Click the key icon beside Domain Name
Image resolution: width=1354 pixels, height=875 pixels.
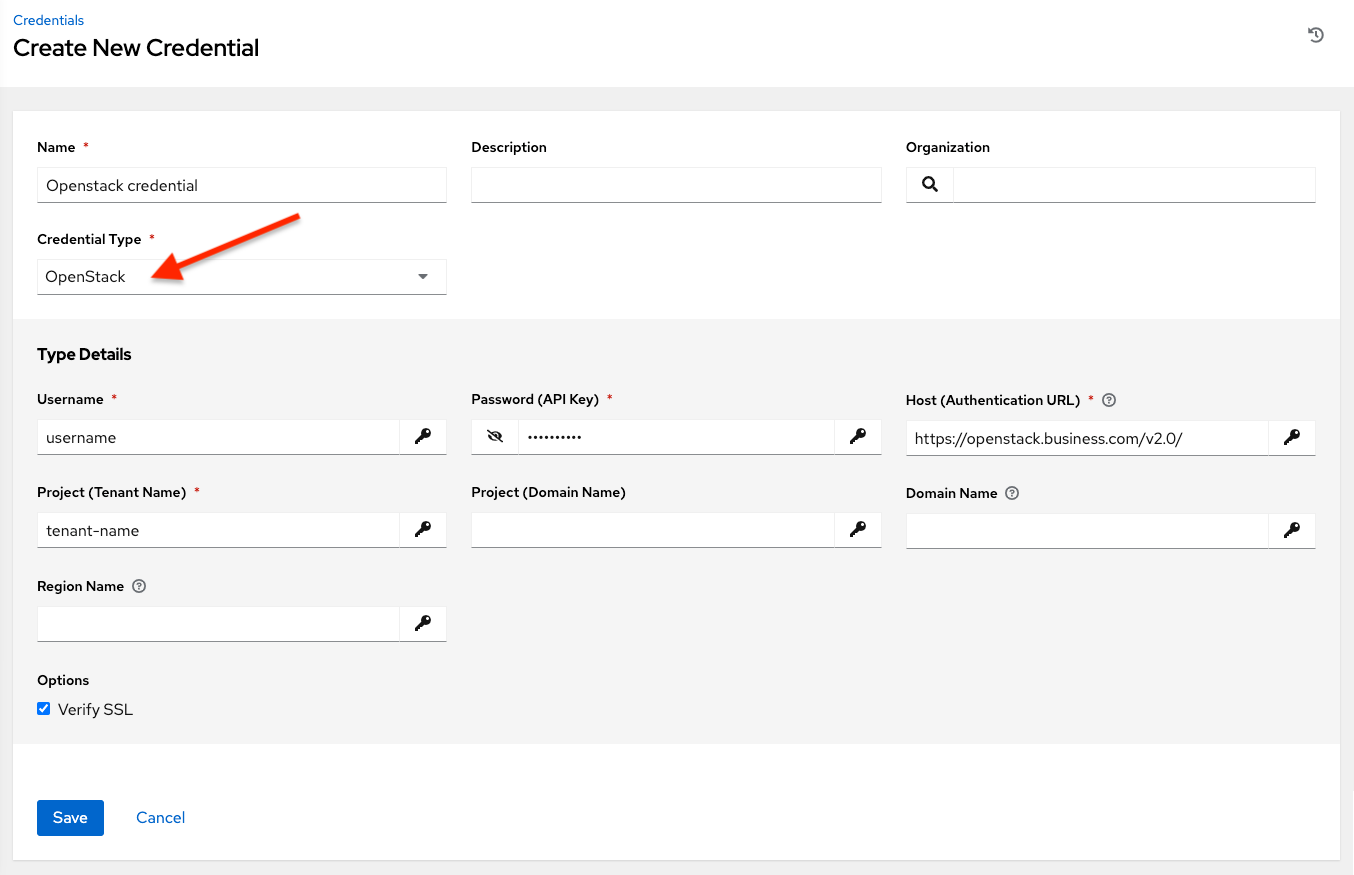click(1291, 530)
